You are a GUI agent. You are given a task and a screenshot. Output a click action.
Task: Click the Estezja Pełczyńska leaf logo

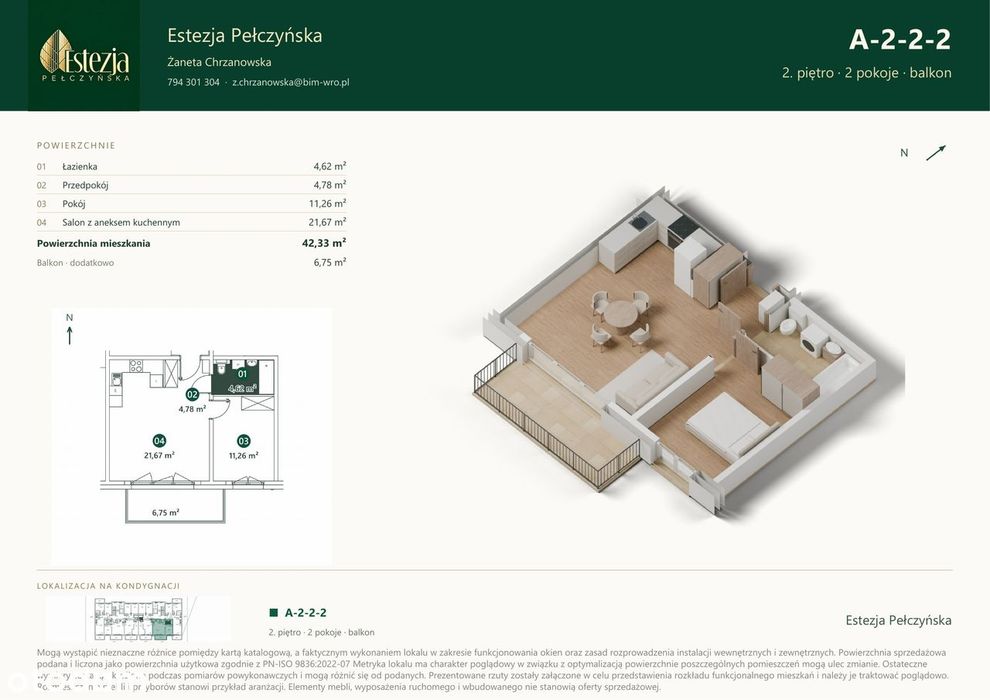[84, 56]
